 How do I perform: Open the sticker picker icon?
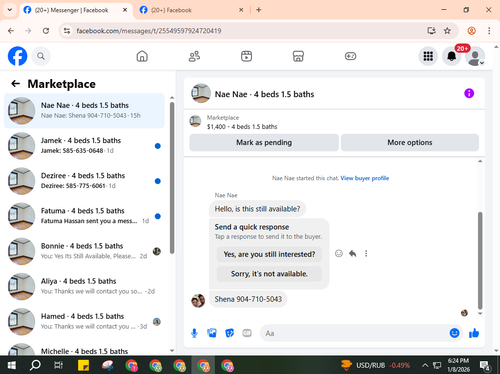click(229, 333)
